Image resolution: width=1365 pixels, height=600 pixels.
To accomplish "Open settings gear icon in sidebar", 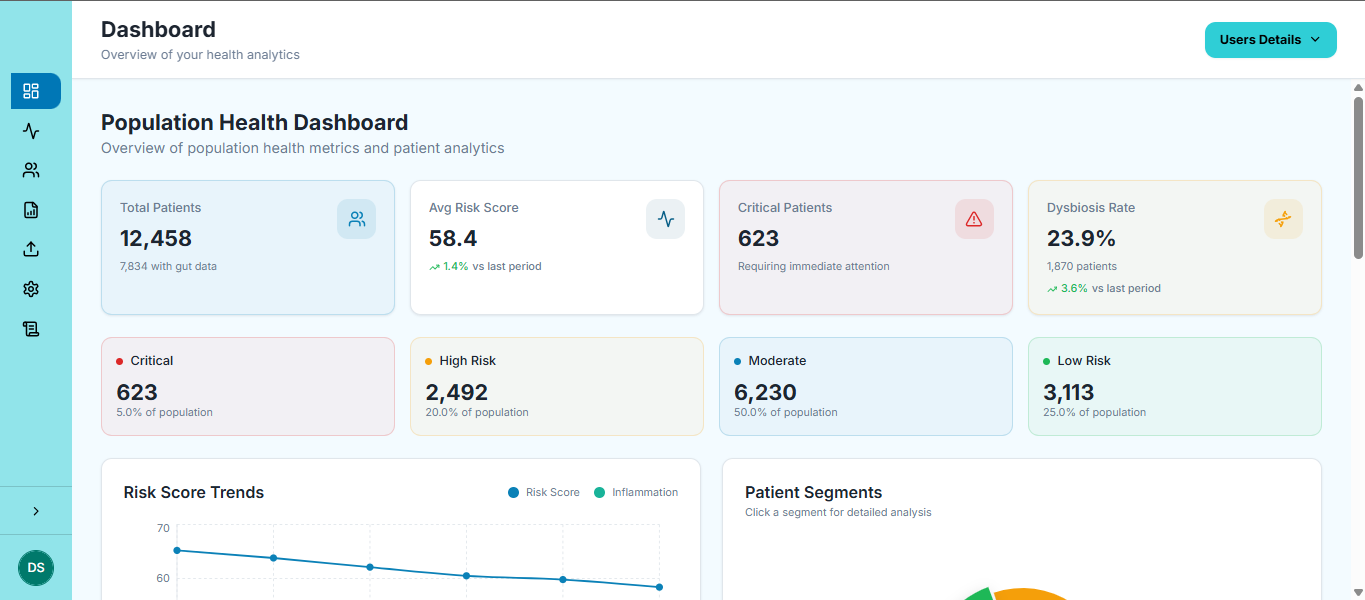I will 31,289.
